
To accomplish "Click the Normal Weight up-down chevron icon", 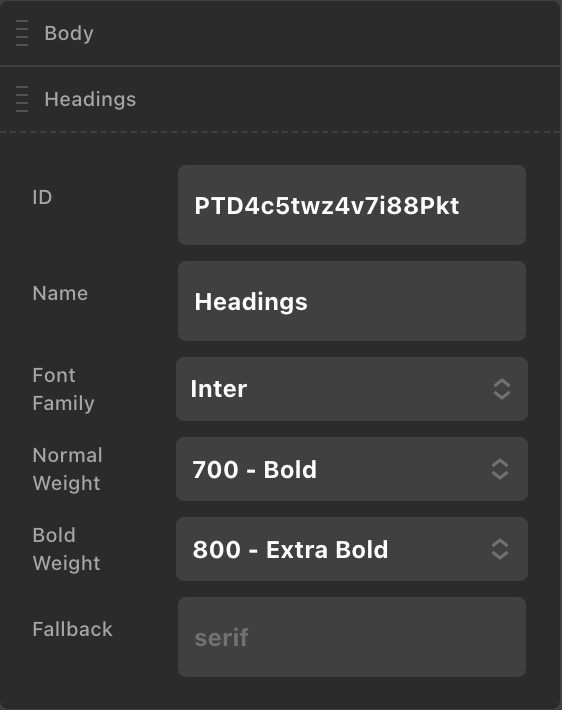I will coord(500,469).
